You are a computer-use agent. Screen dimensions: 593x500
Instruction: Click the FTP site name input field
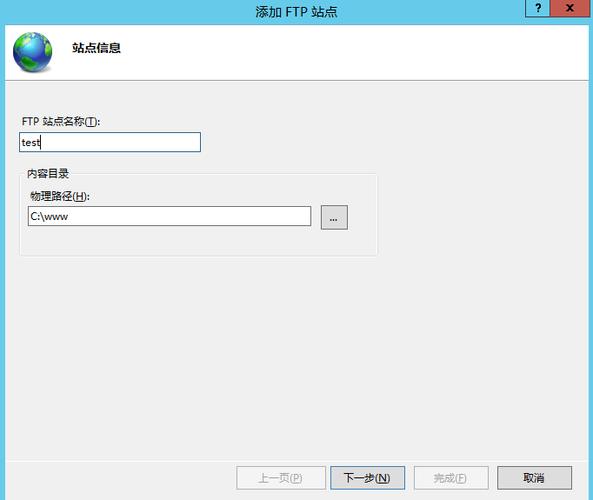110,142
